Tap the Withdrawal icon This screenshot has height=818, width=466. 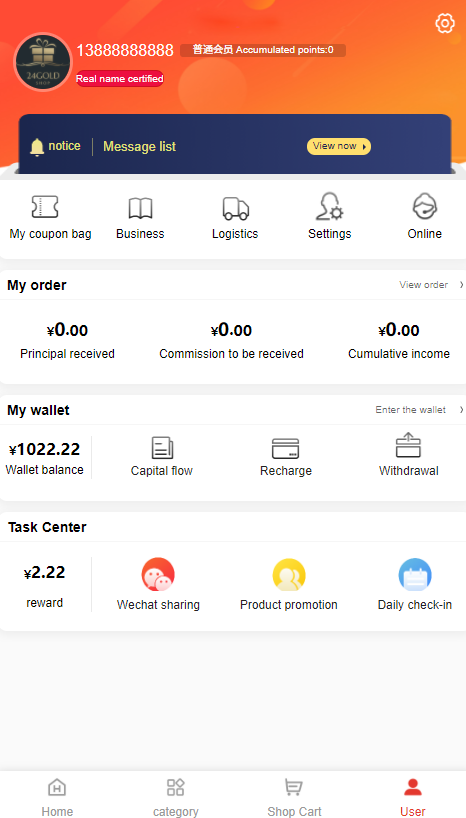tap(408, 445)
